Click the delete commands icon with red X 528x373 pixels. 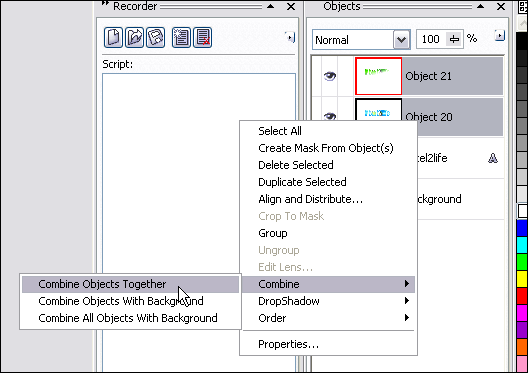click(x=202, y=37)
